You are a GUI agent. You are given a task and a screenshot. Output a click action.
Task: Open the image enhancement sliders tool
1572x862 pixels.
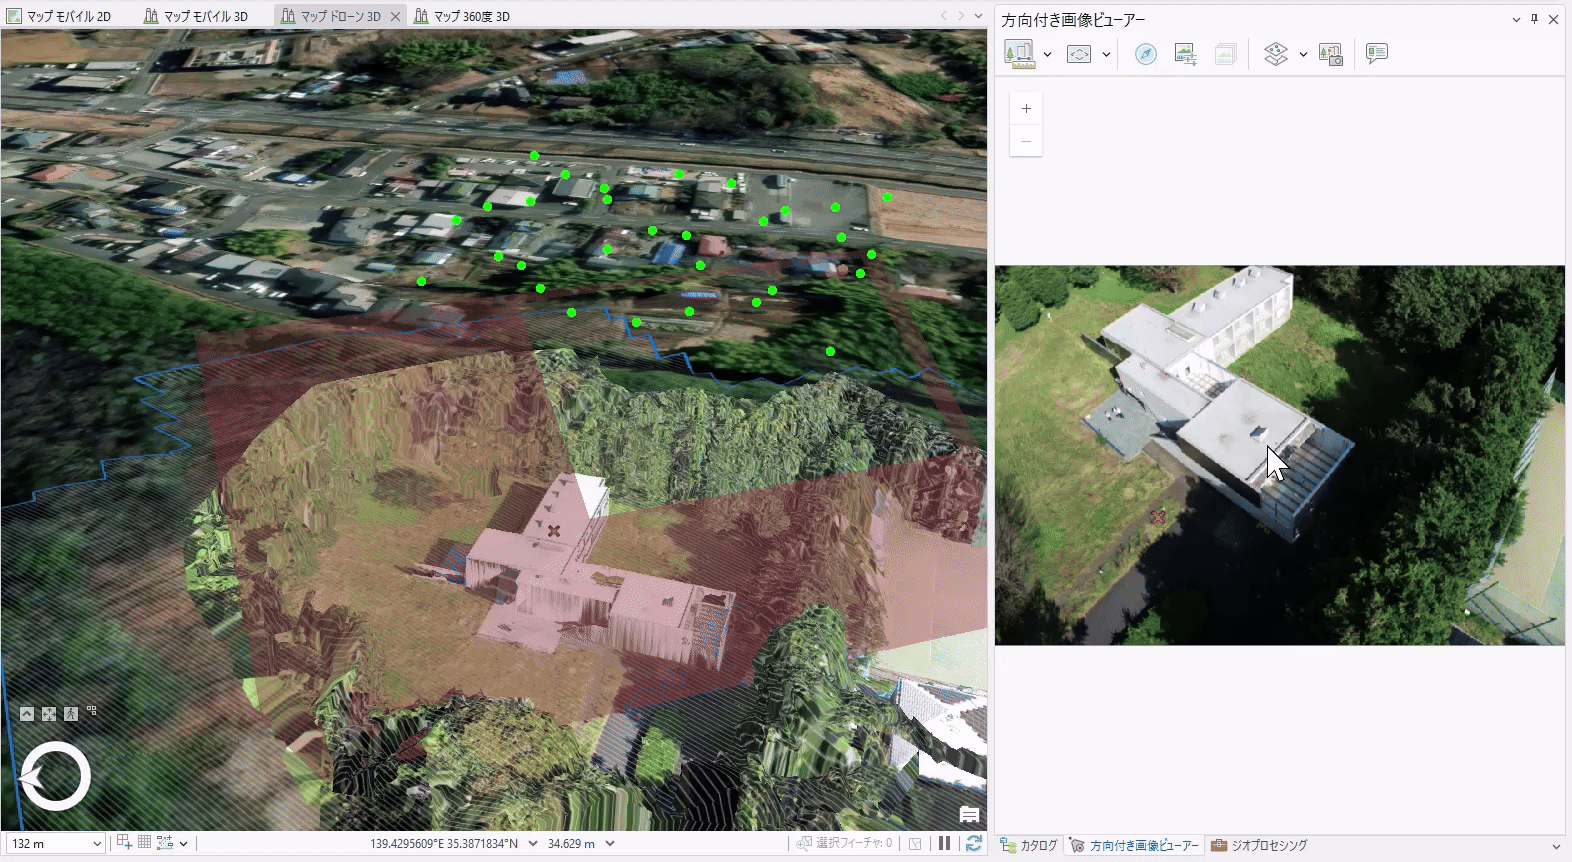pos(1185,54)
